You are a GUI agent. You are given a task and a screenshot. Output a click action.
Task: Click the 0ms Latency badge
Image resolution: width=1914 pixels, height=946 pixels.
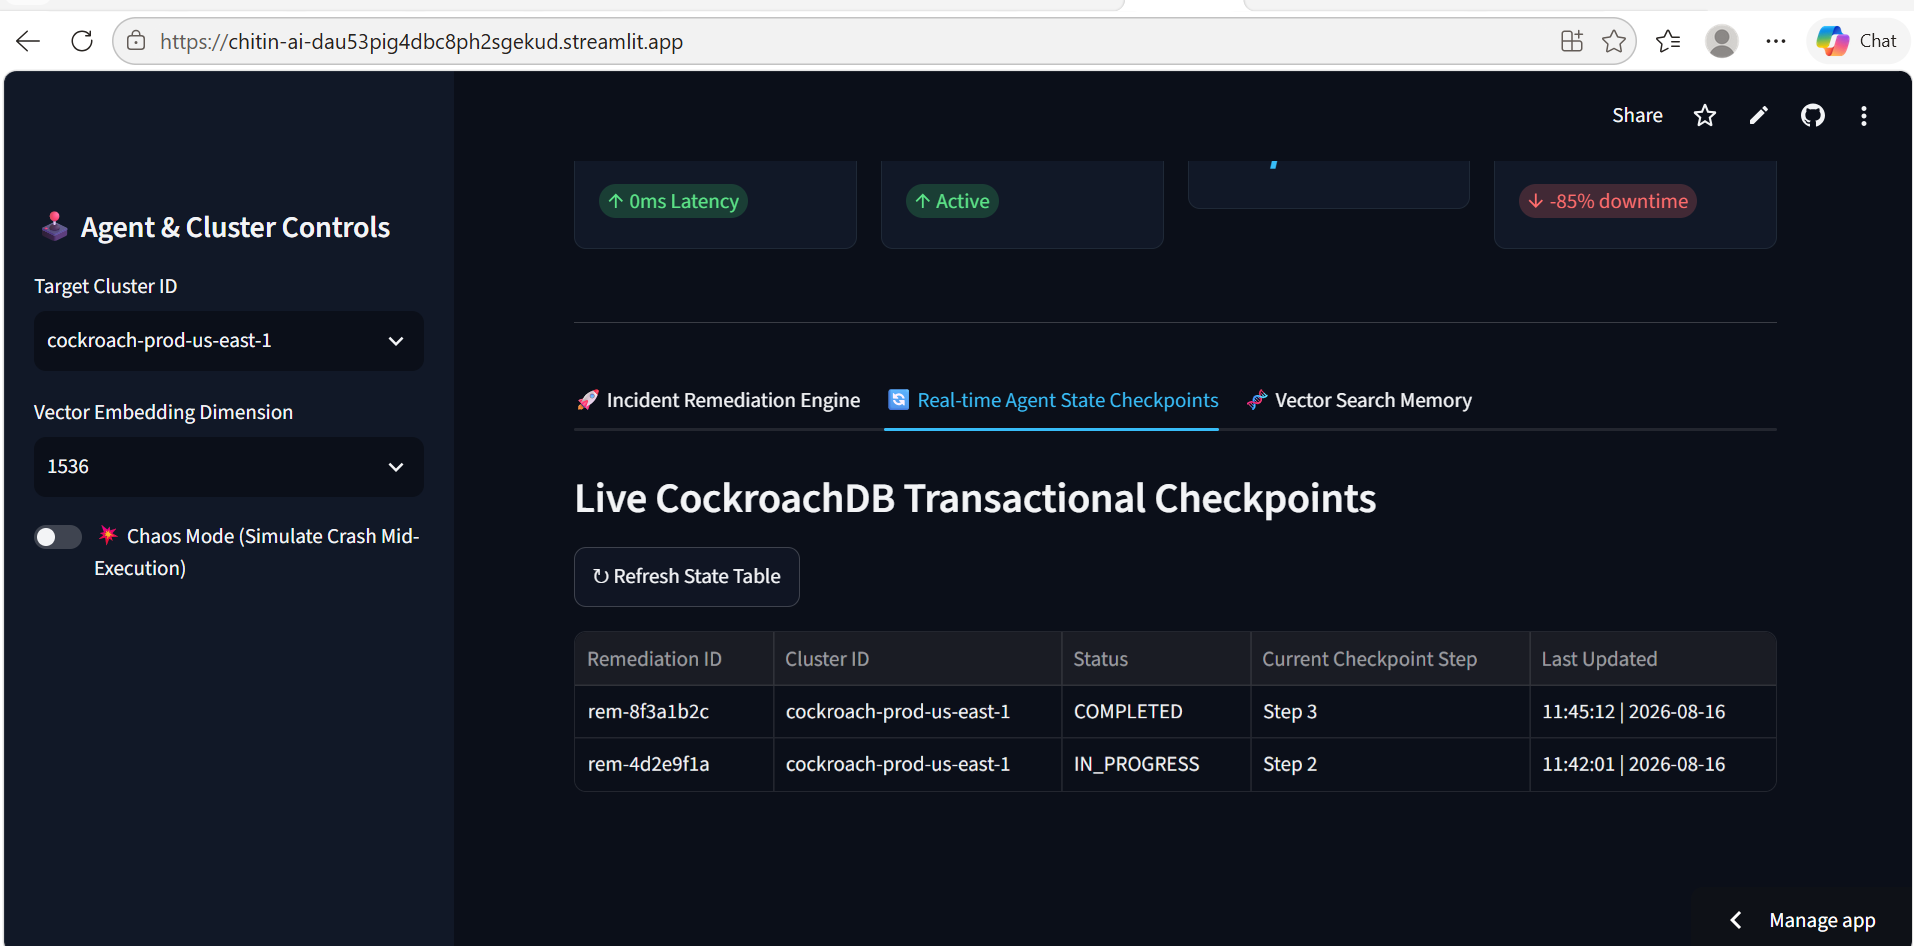(673, 201)
